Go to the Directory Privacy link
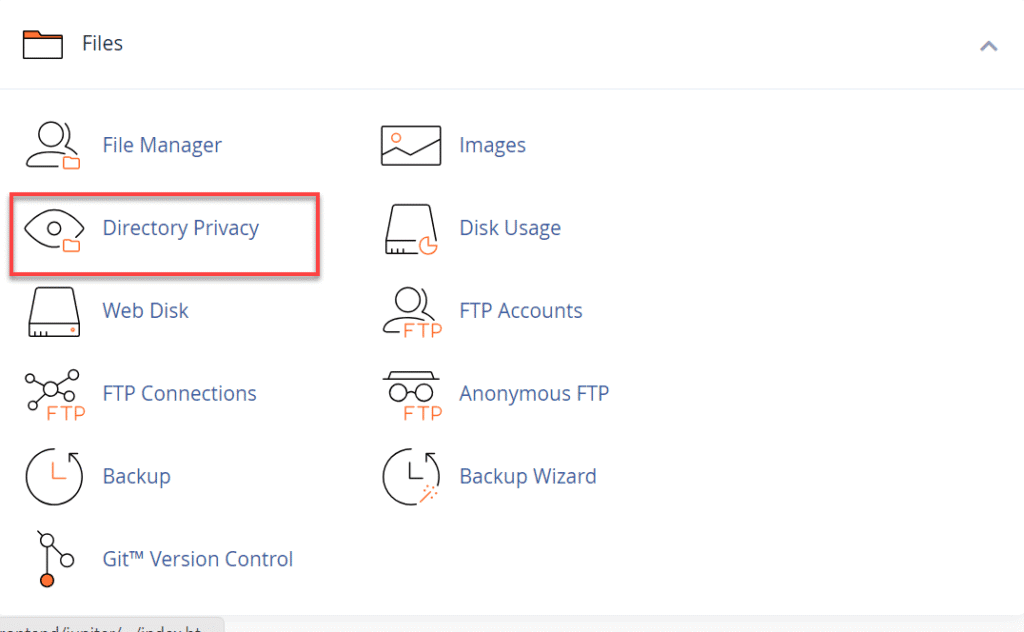The image size is (1024, 632). [180, 228]
